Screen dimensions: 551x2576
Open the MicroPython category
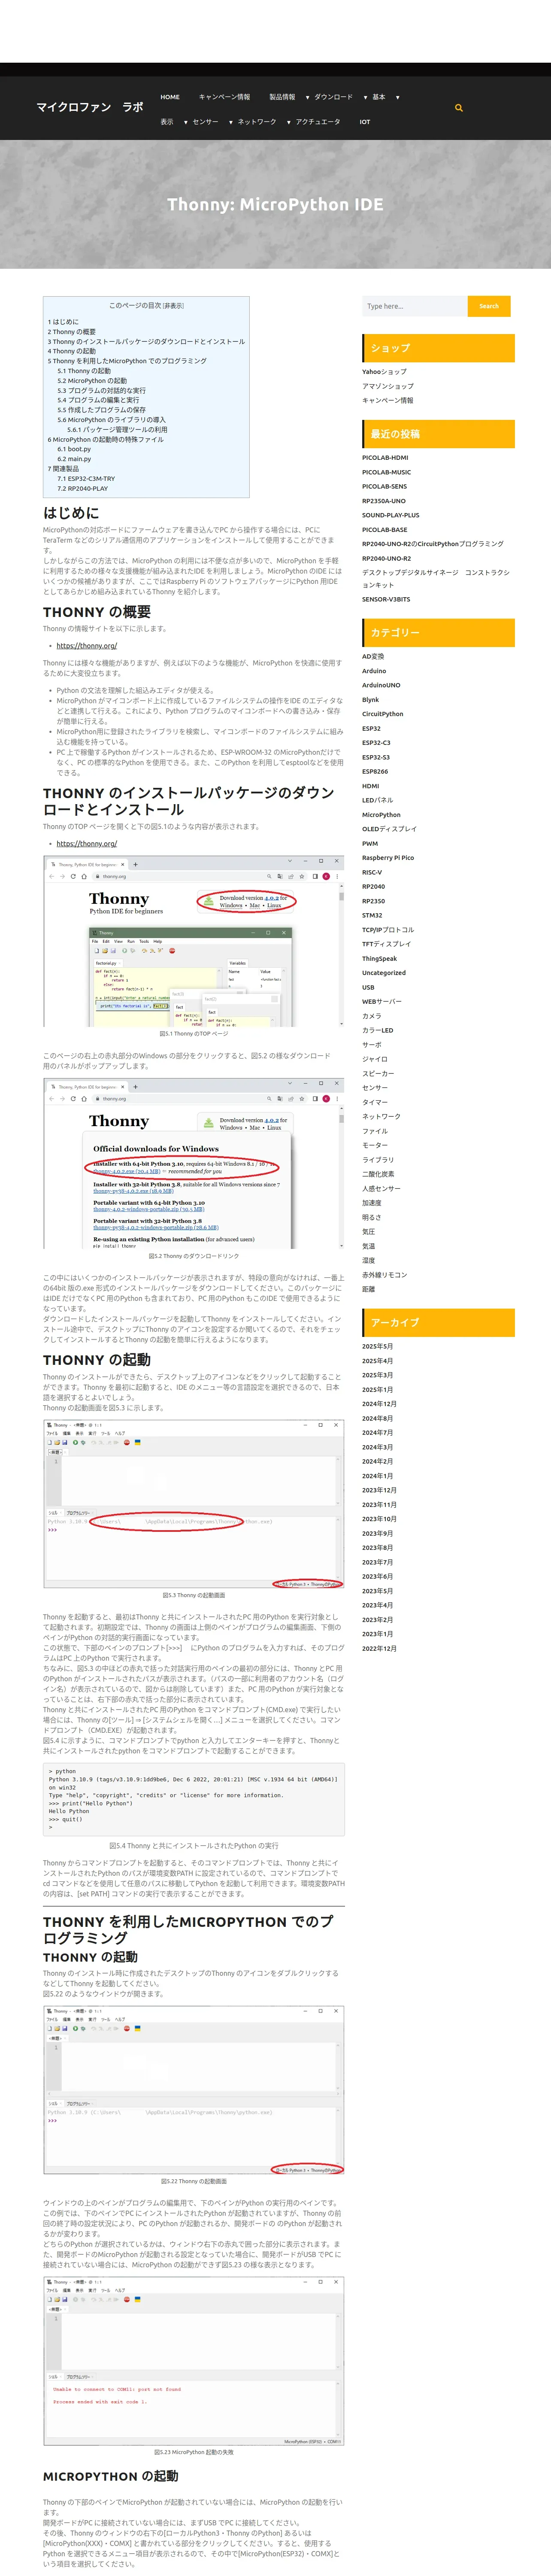[381, 815]
